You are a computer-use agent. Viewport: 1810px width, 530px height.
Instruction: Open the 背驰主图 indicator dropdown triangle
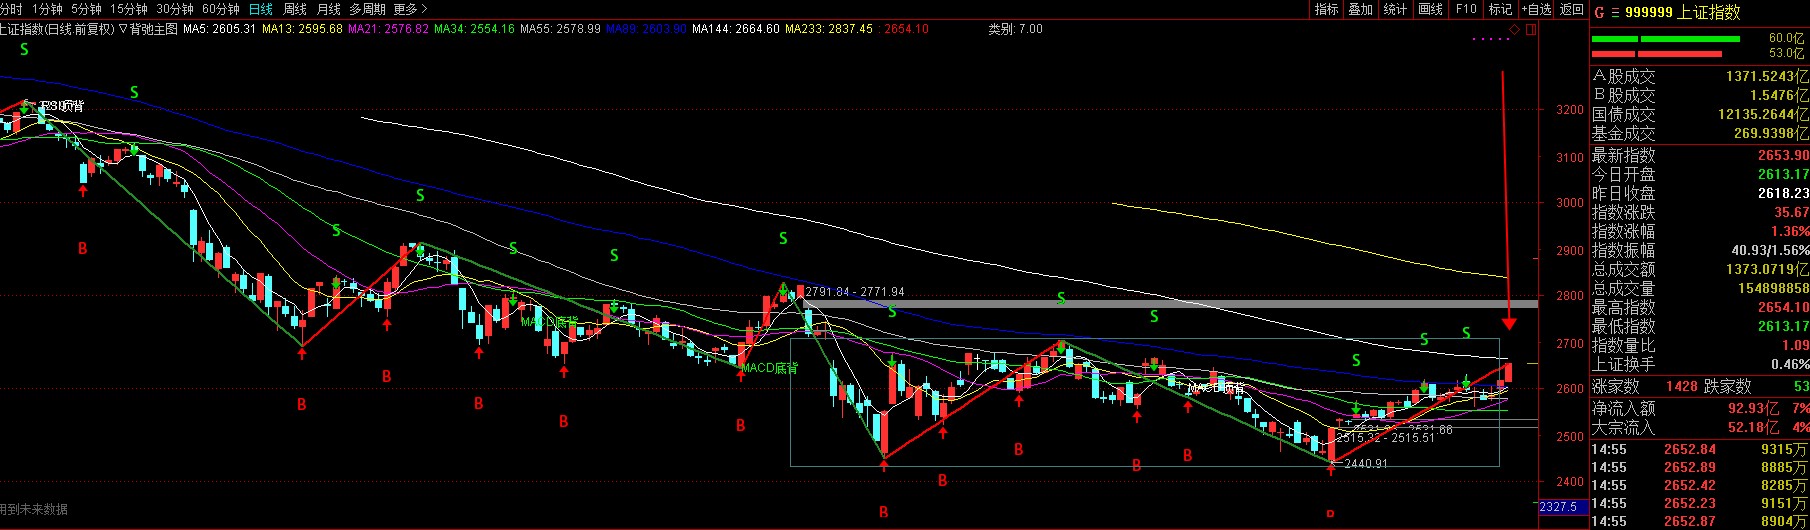pos(122,29)
